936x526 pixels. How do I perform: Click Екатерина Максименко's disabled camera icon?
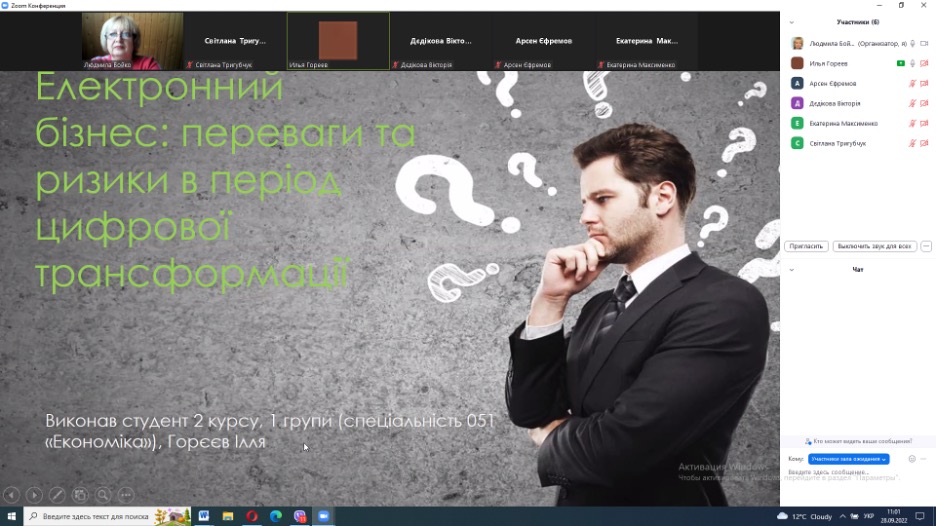point(924,124)
